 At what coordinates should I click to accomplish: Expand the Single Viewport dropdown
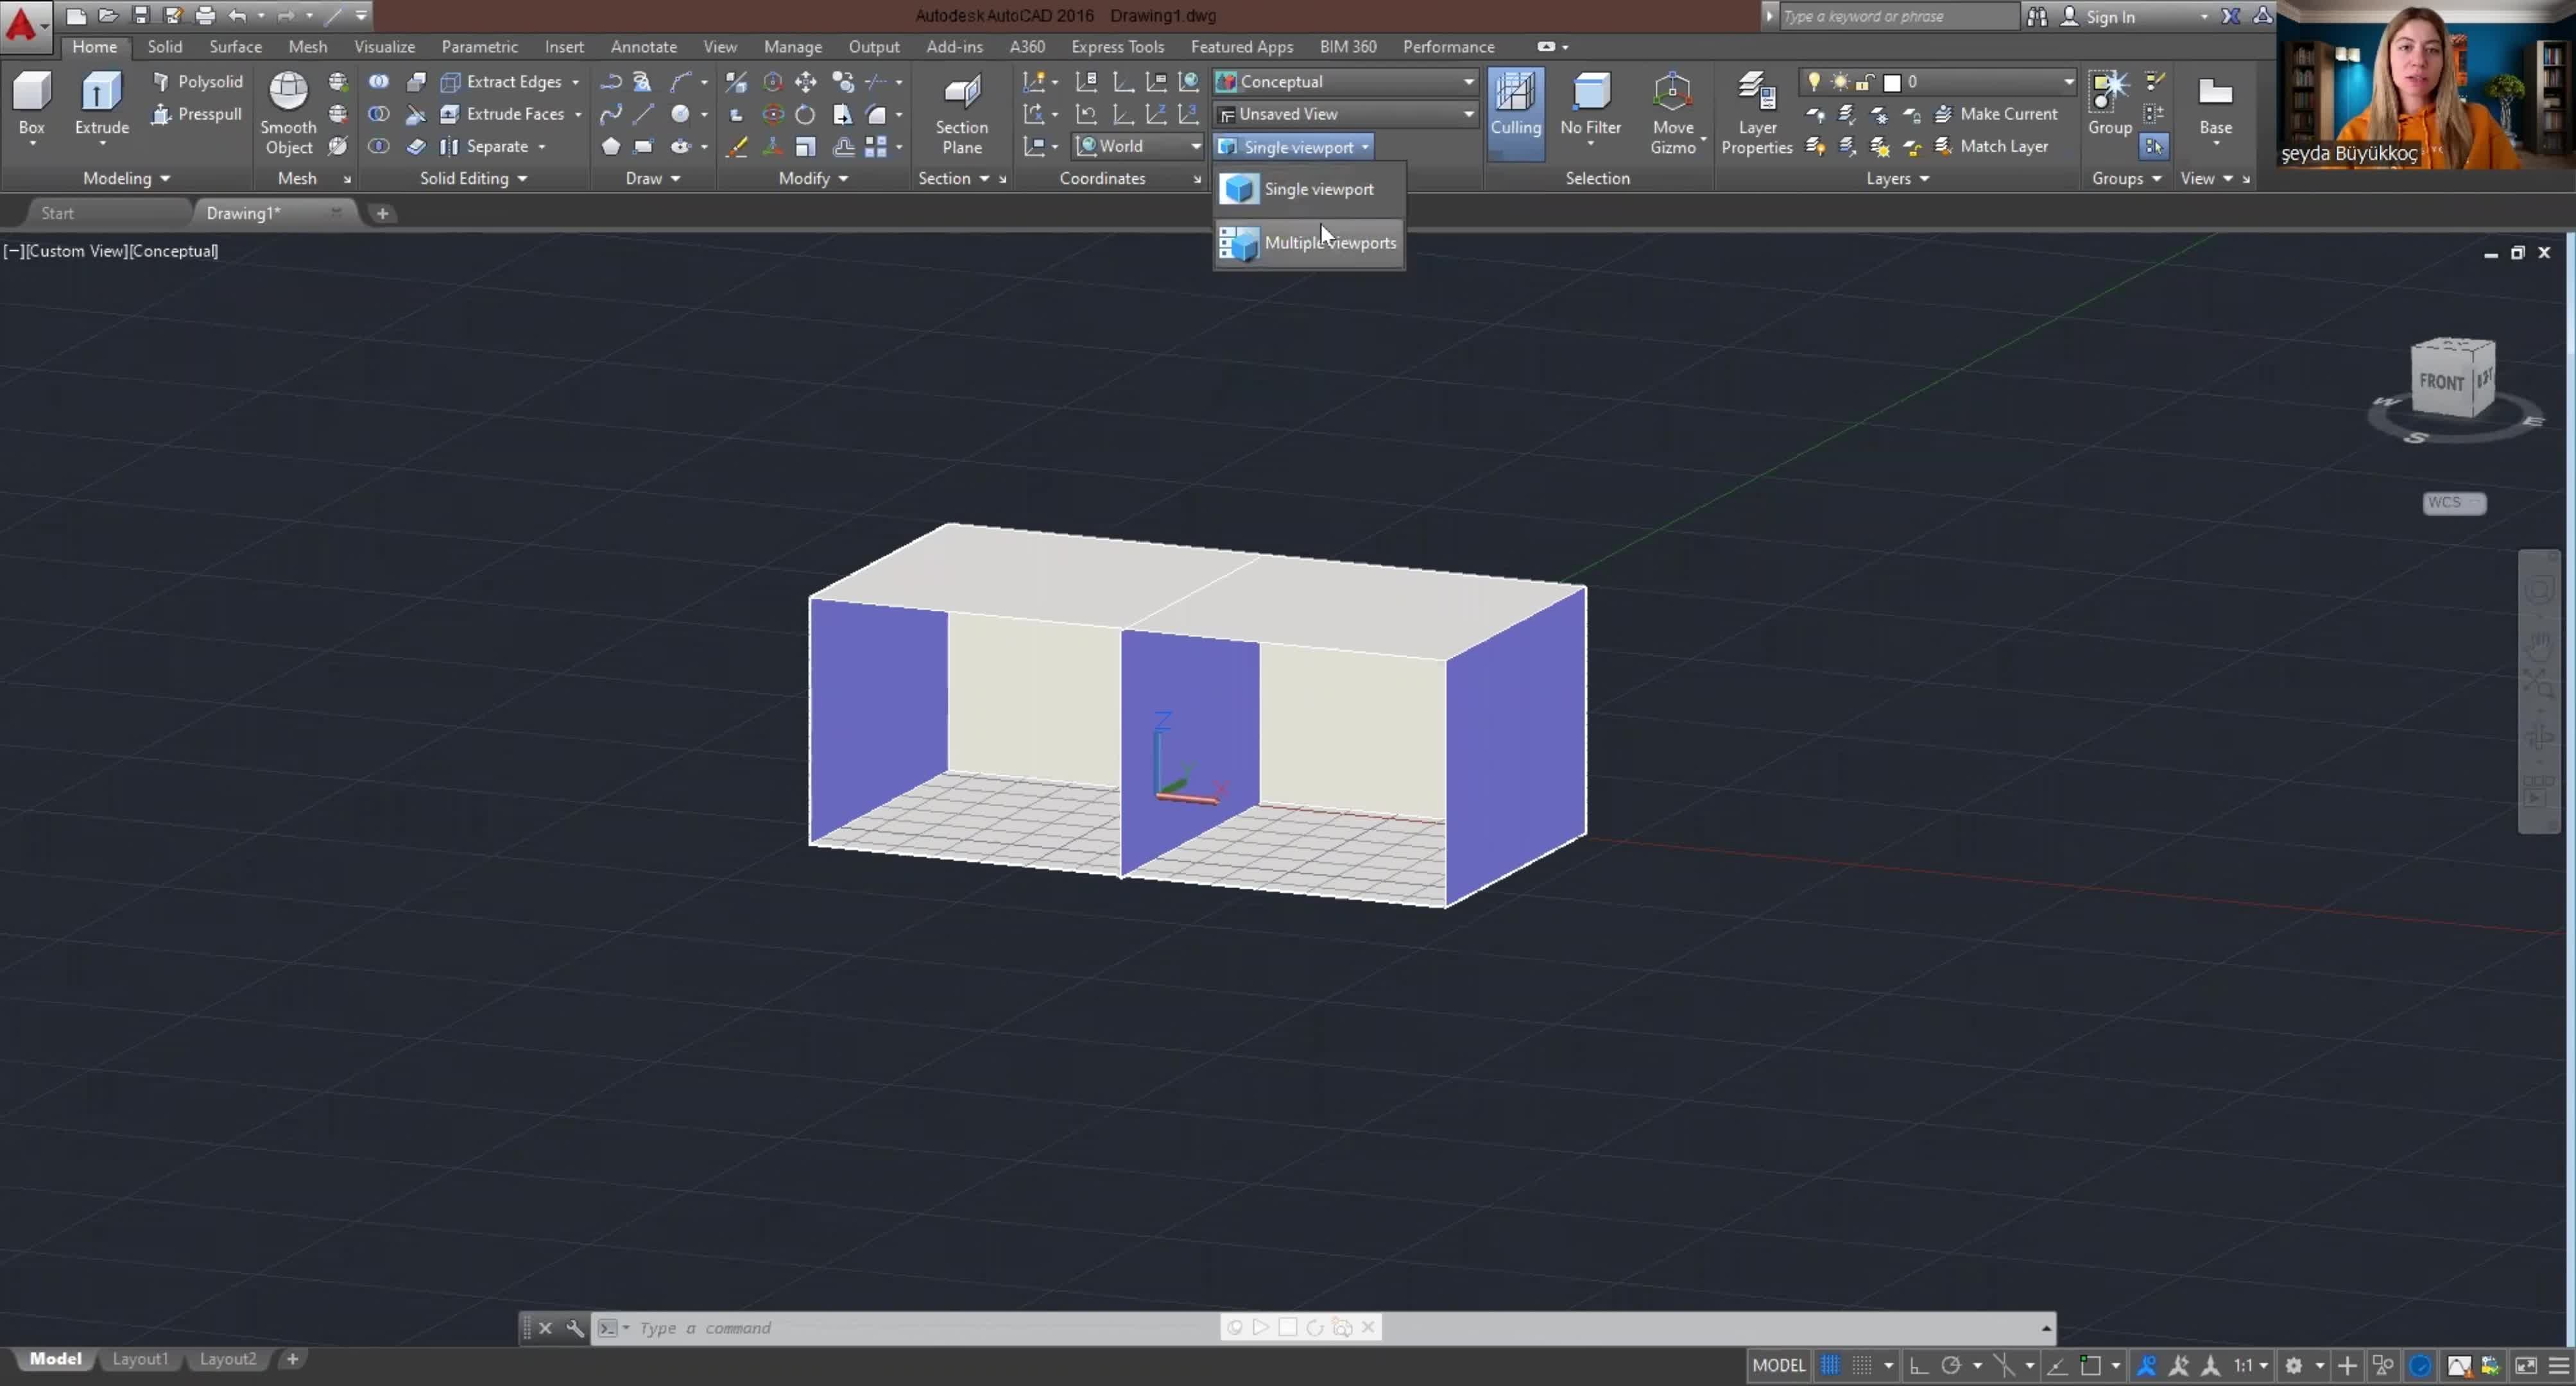(x=1366, y=145)
